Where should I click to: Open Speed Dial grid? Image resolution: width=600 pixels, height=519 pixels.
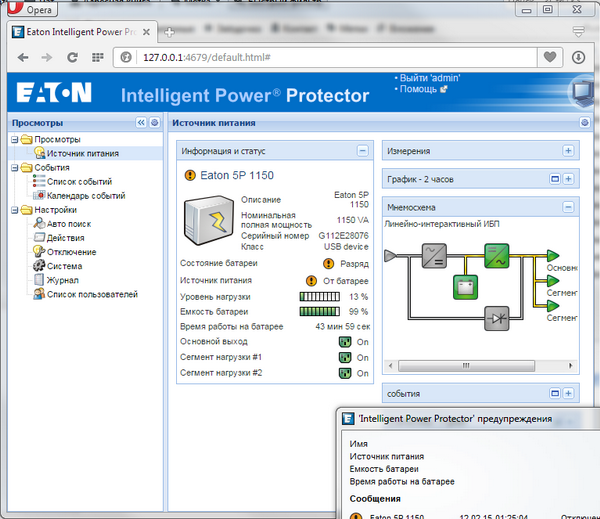click(98, 57)
